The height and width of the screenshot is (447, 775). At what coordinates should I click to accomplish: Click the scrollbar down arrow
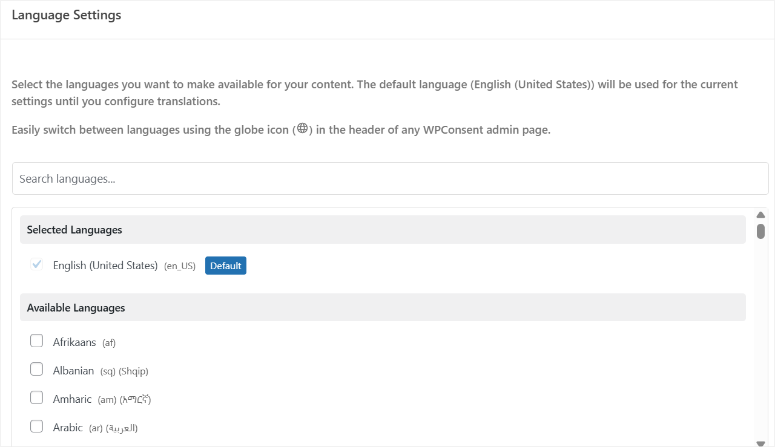click(x=761, y=444)
